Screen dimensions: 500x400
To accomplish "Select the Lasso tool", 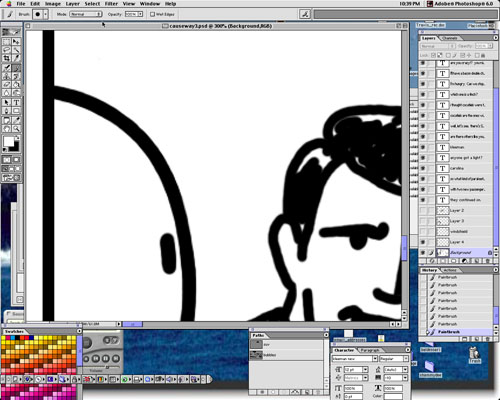I will tap(7, 50).
